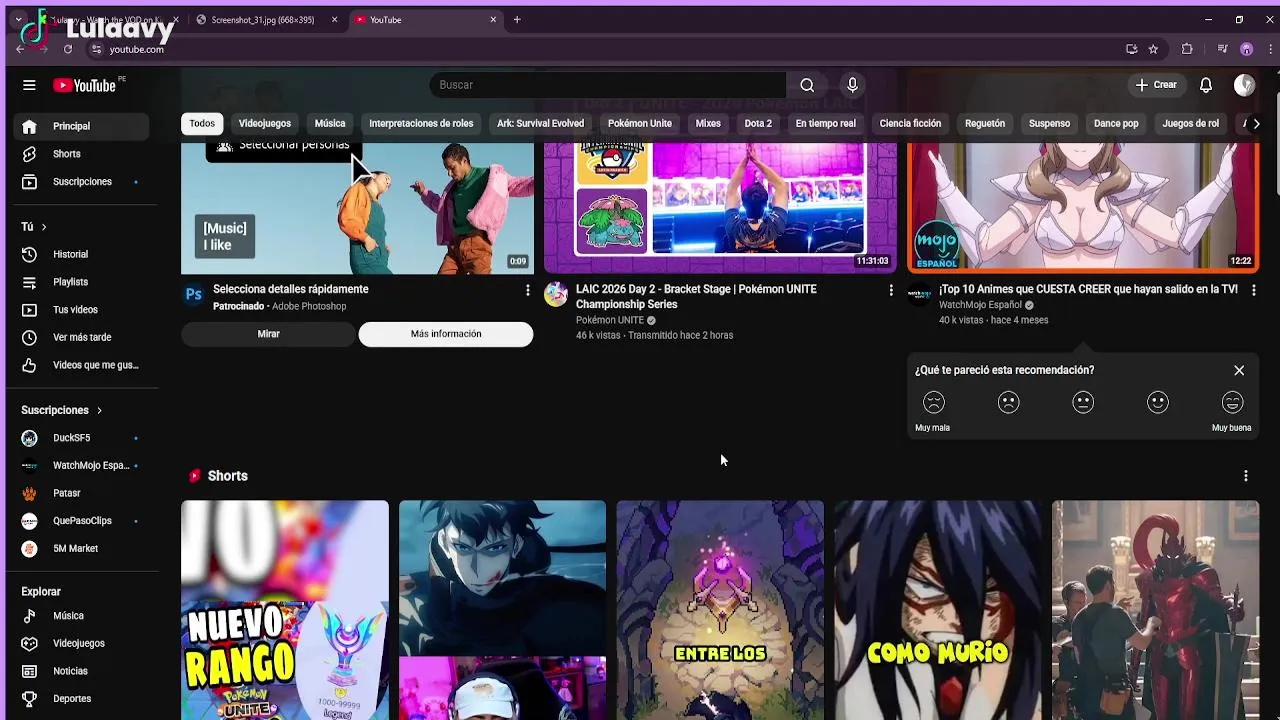Go to Suscripciones in sidebar
The height and width of the screenshot is (720, 1280).
coord(81,182)
